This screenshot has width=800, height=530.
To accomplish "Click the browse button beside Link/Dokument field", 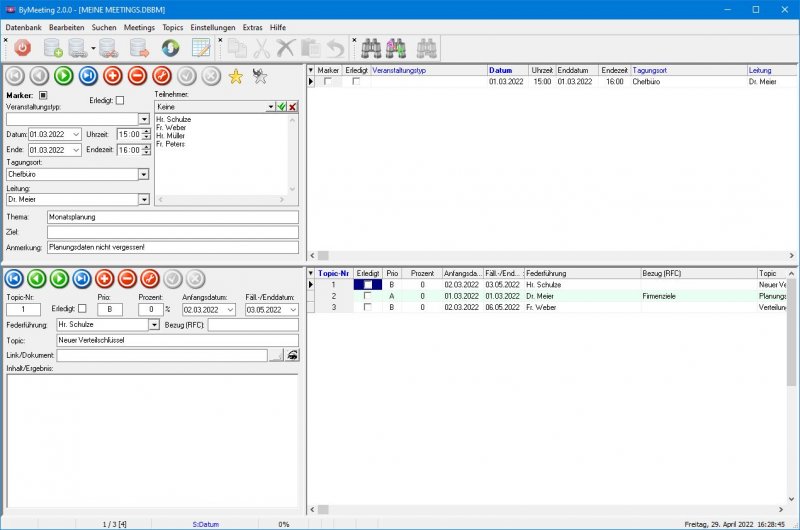I will (x=275, y=355).
